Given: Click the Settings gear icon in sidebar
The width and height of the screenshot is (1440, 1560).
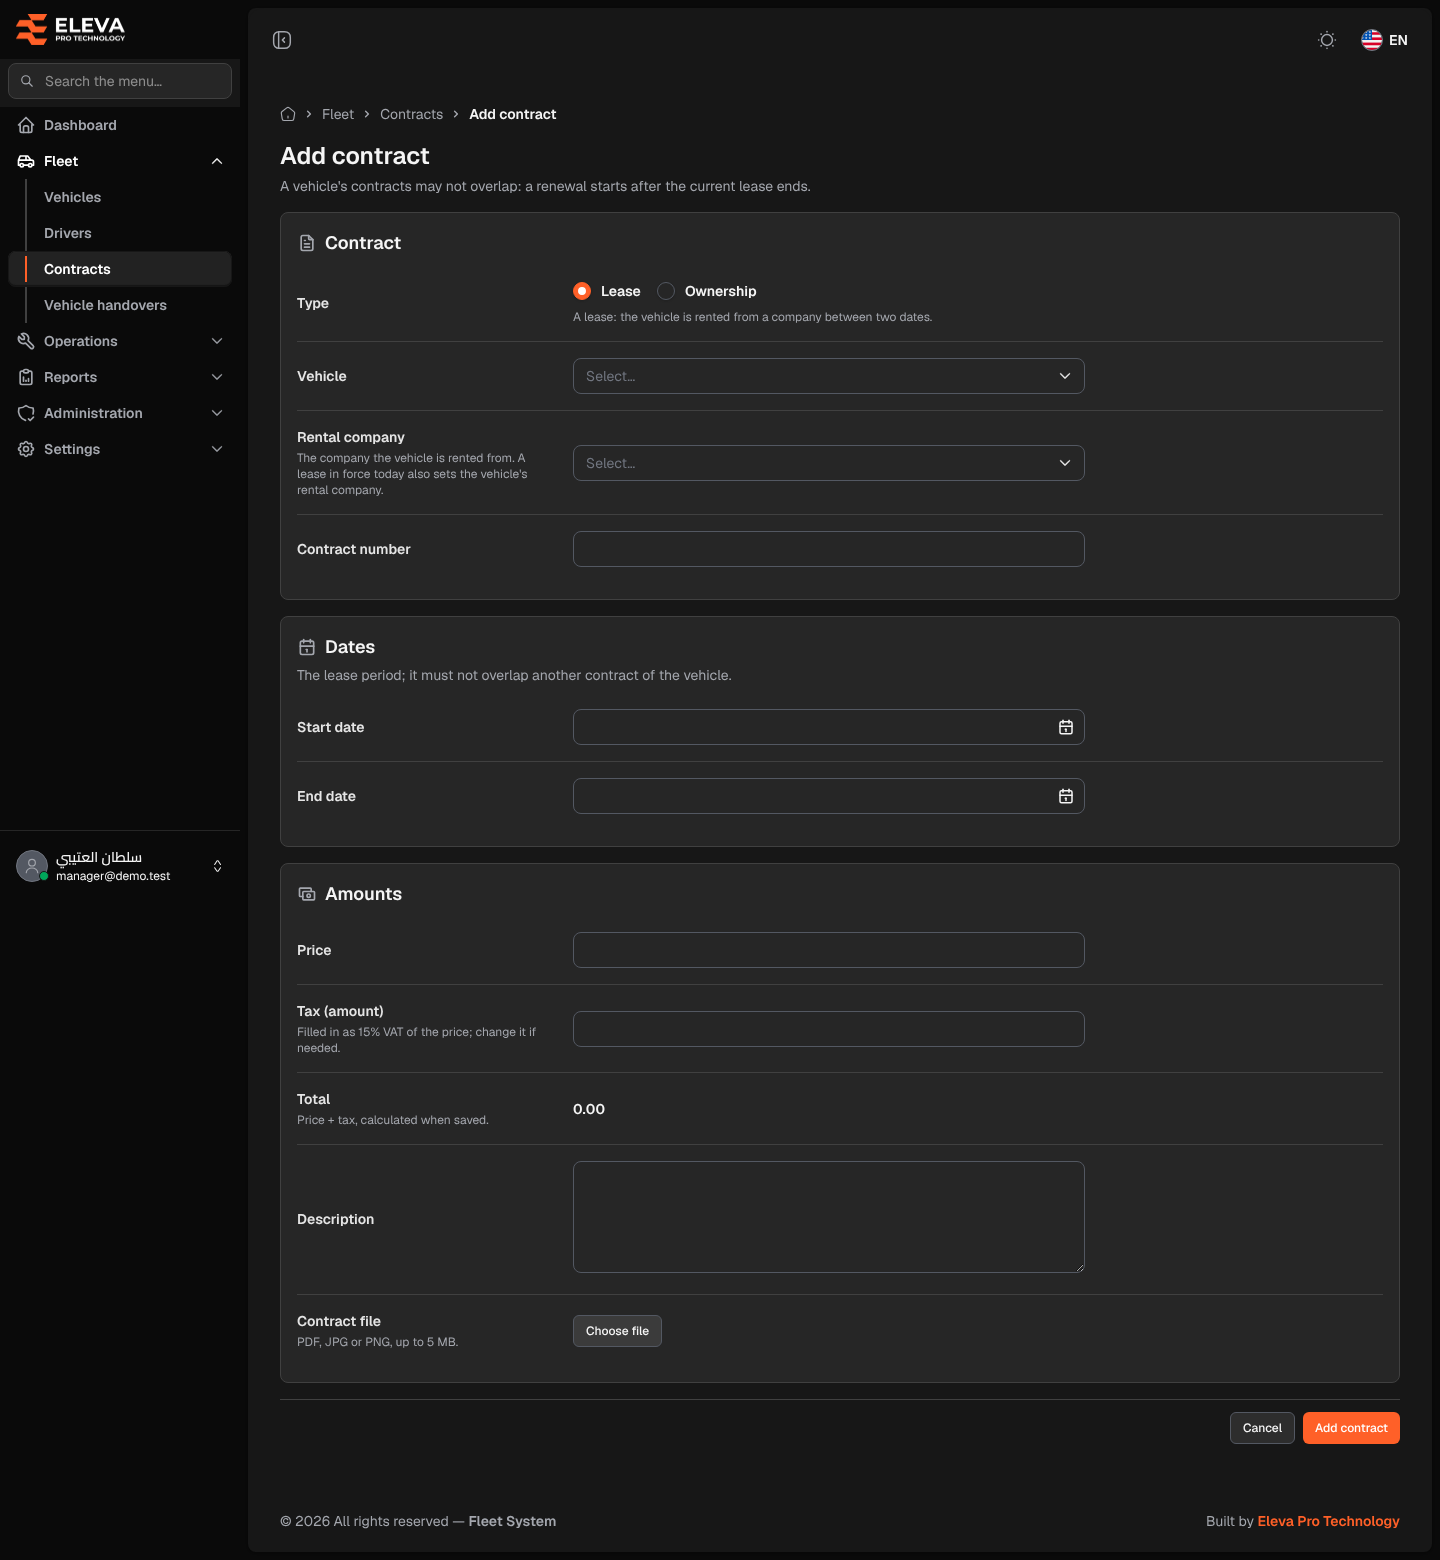Looking at the screenshot, I should 26,449.
